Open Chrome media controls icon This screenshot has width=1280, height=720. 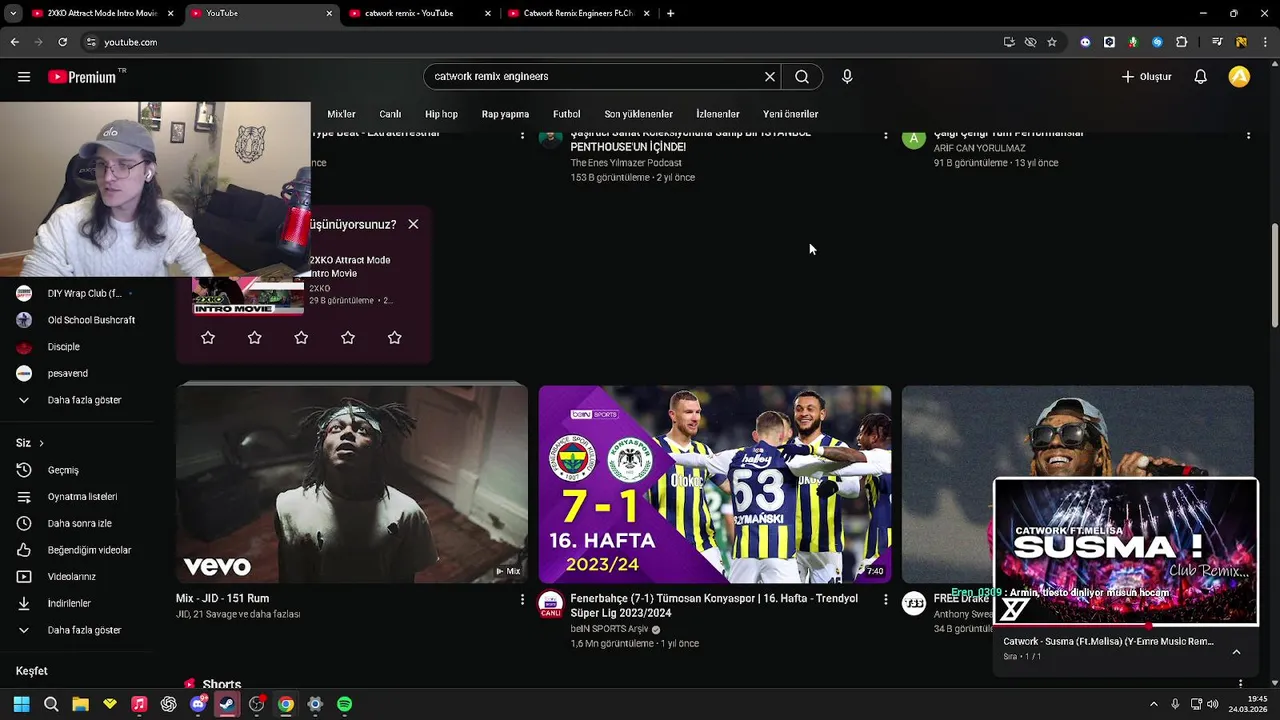point(1217,42)
